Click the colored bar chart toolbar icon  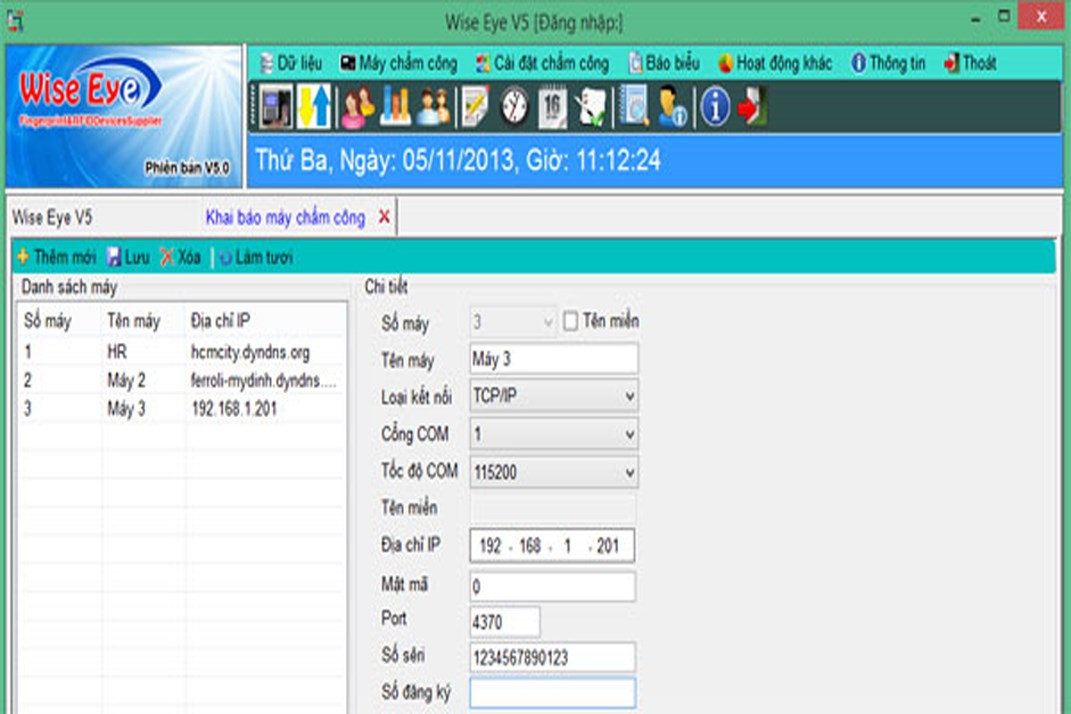(395, 107)
